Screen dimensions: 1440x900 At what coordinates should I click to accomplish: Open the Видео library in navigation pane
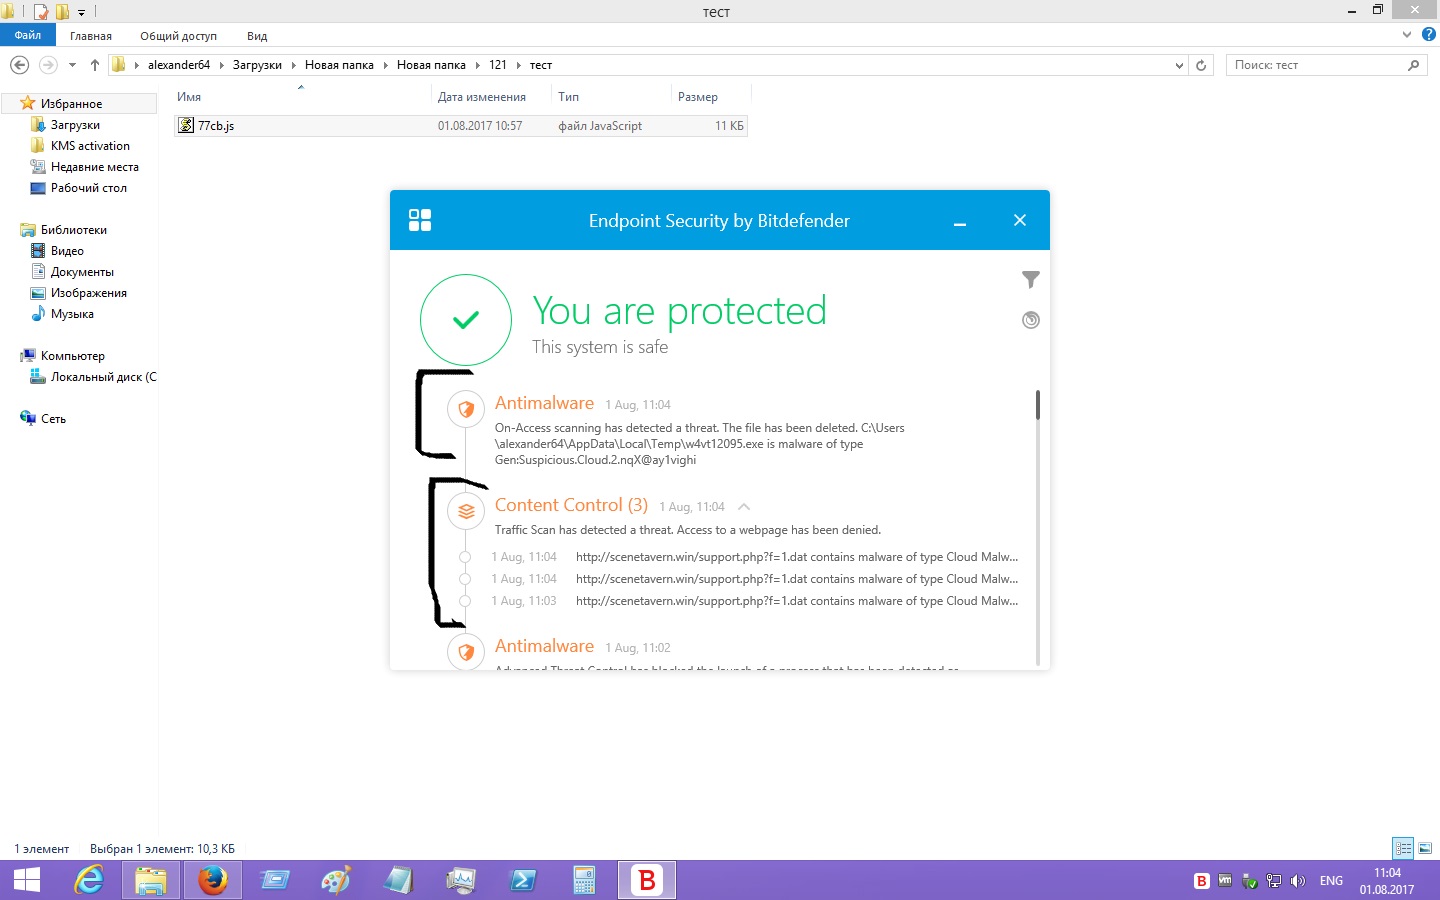click(67, 251)
